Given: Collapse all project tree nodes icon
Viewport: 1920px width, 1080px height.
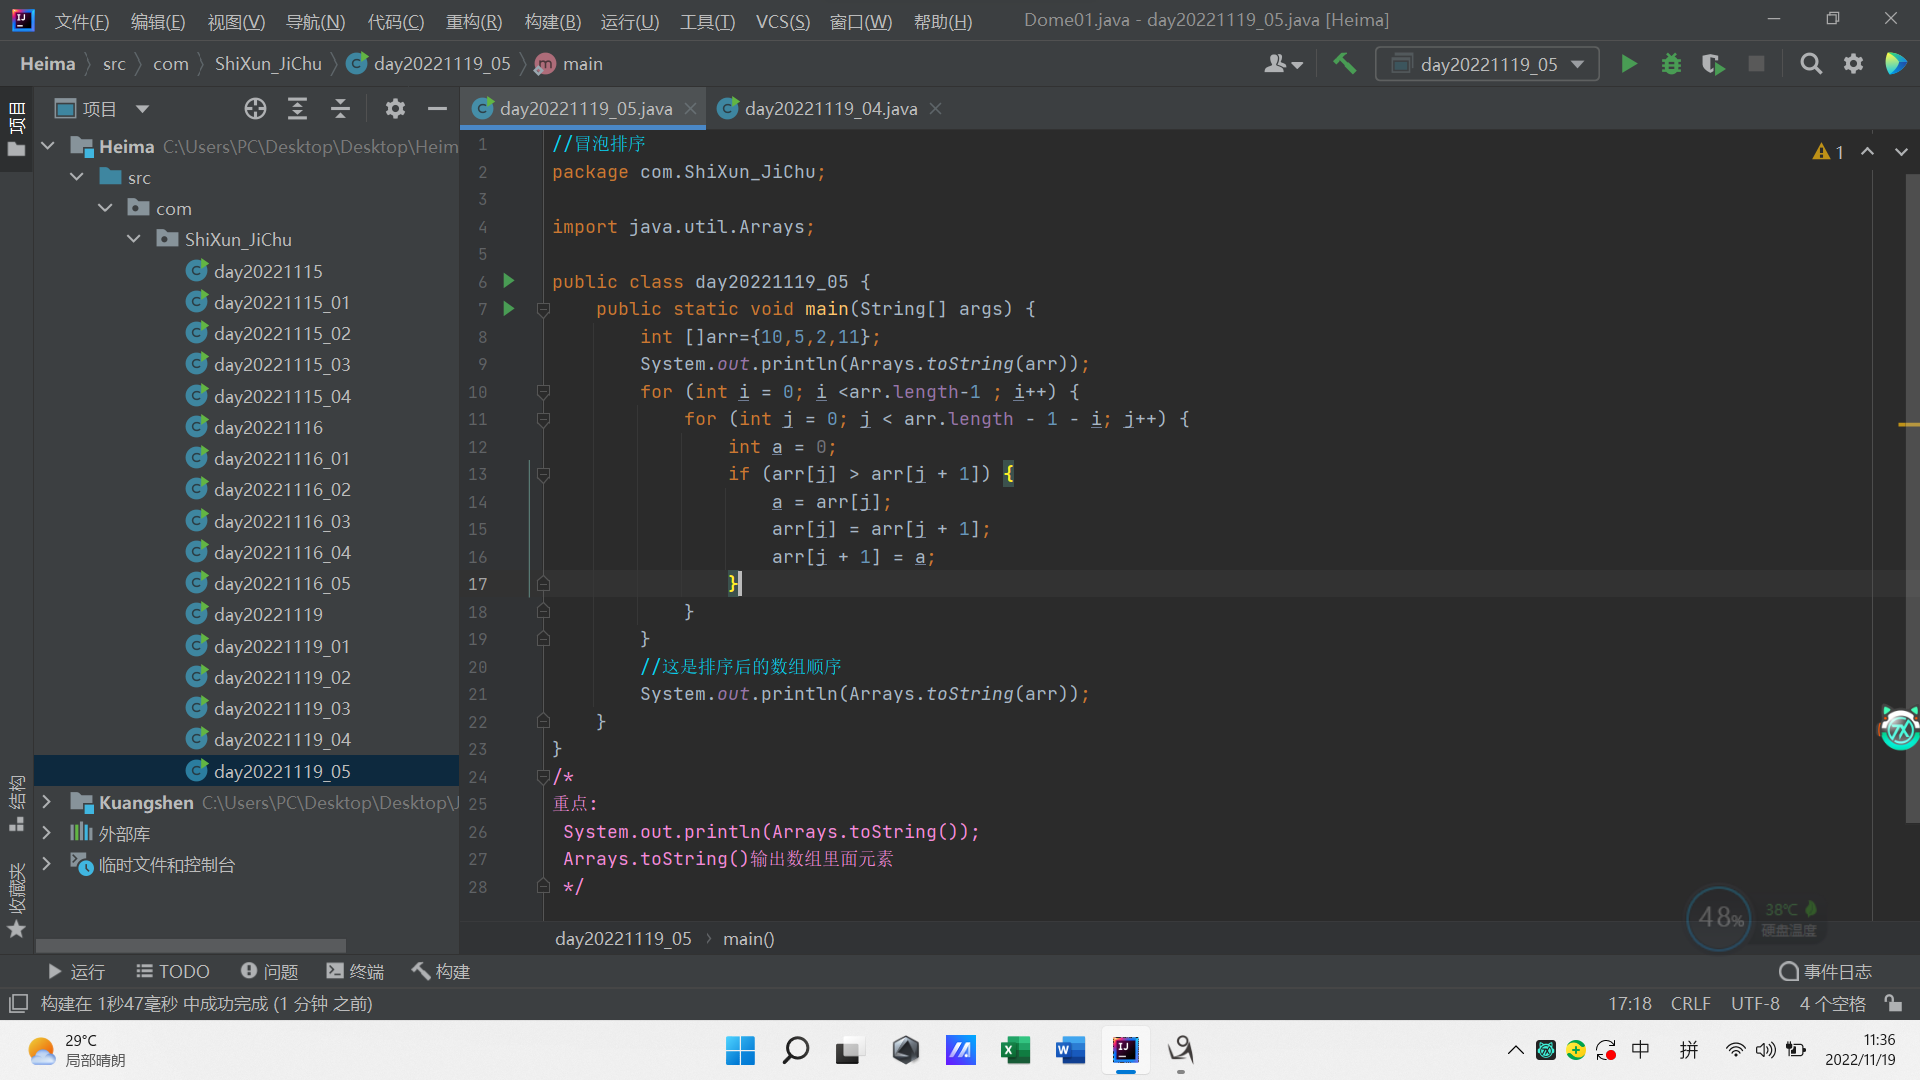Looking at the screenshot, I should 340,109.
